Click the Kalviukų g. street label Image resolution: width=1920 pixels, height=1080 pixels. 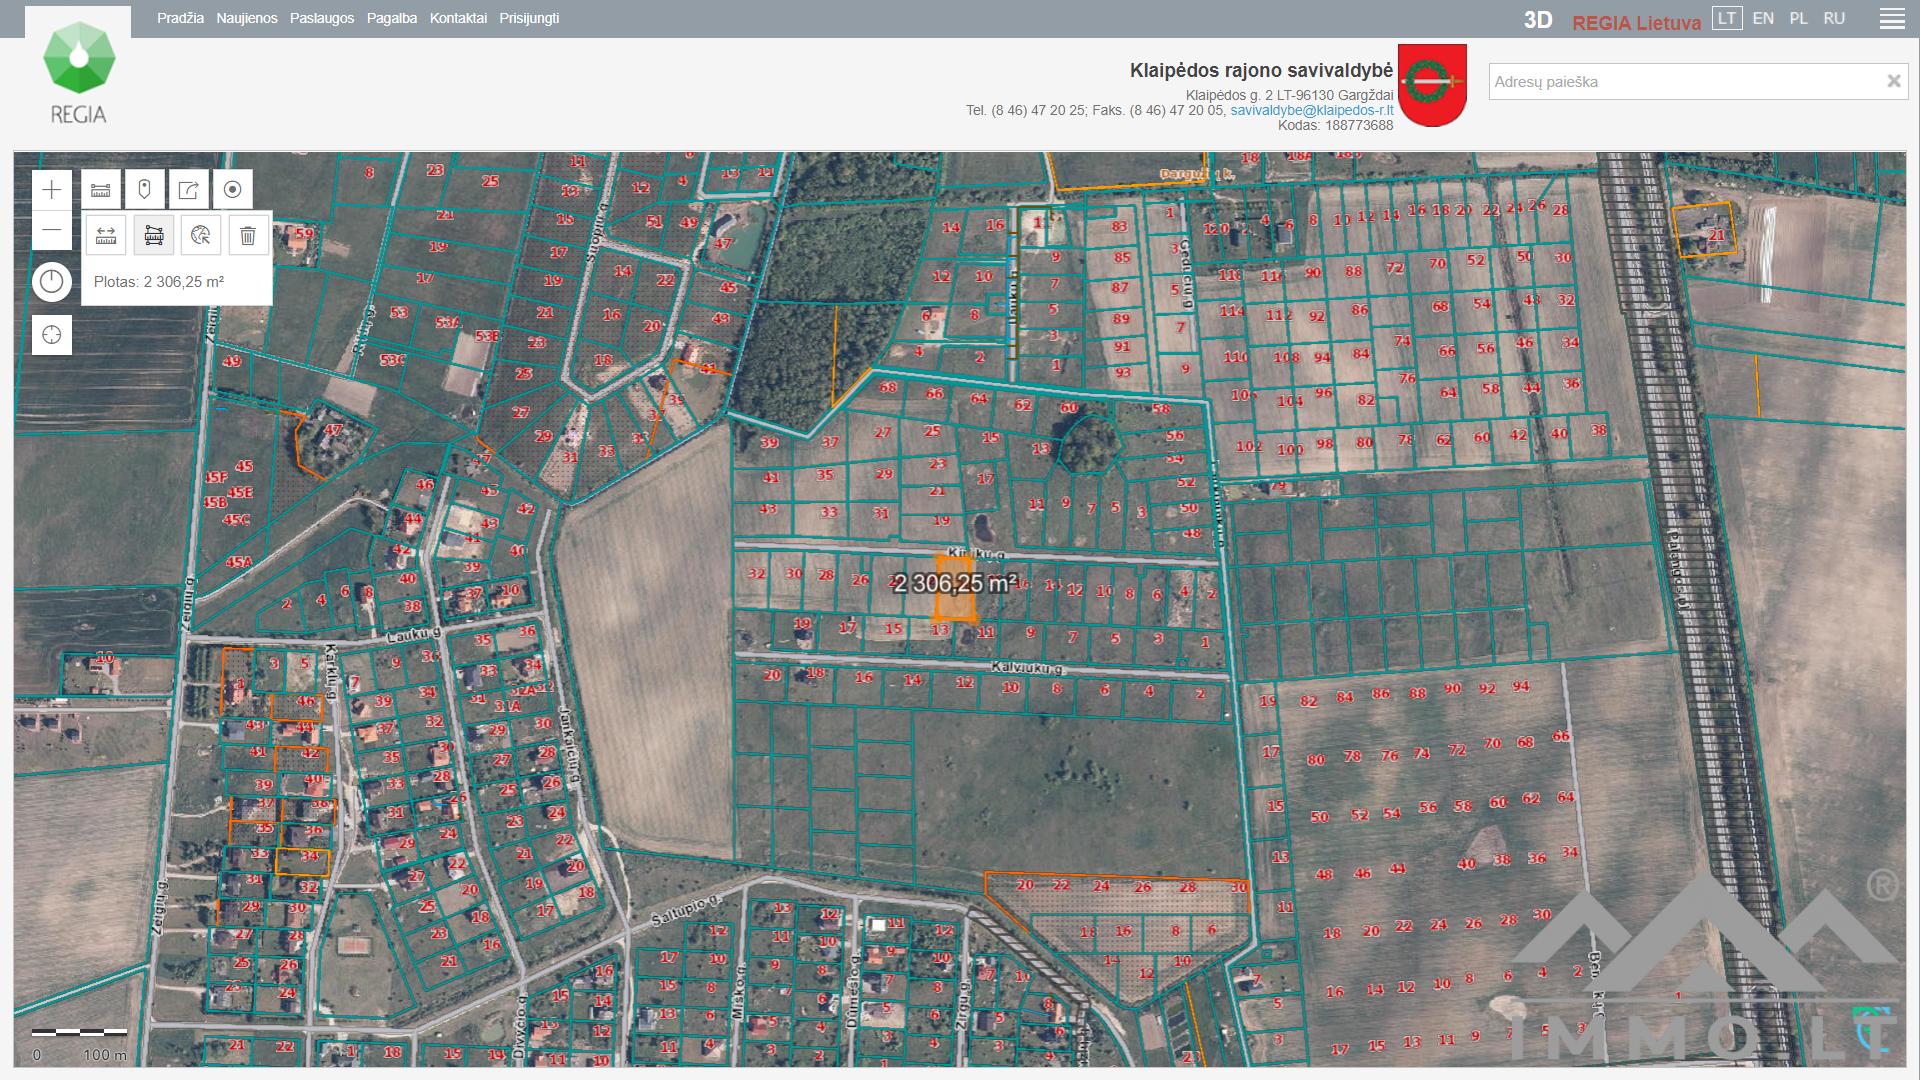[1027, 667]
